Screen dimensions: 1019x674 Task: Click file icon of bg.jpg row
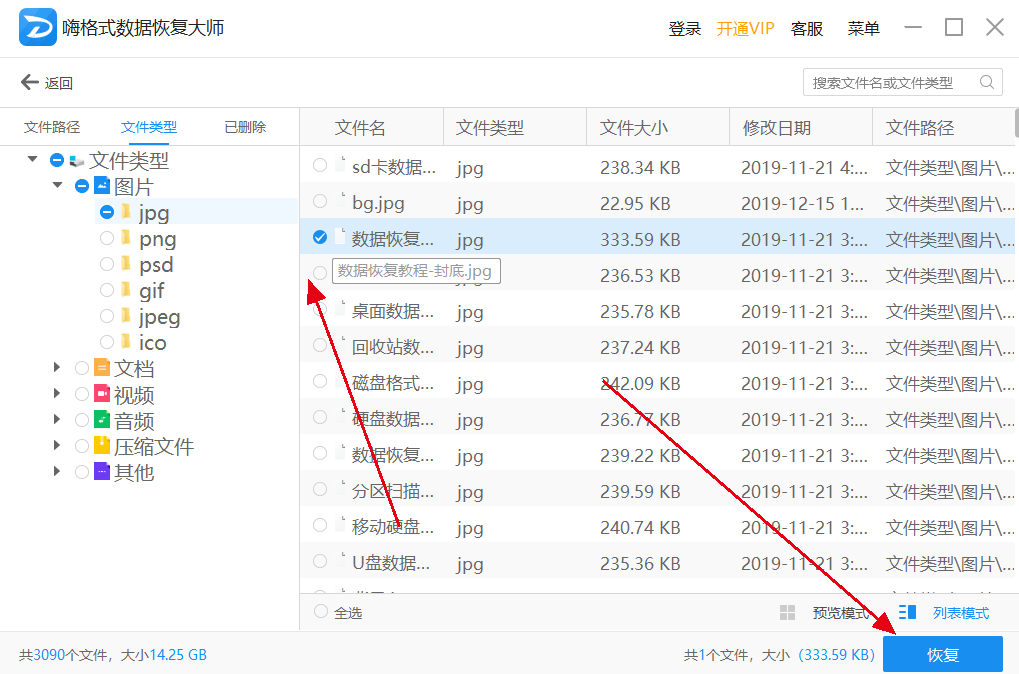coord(340,201)
